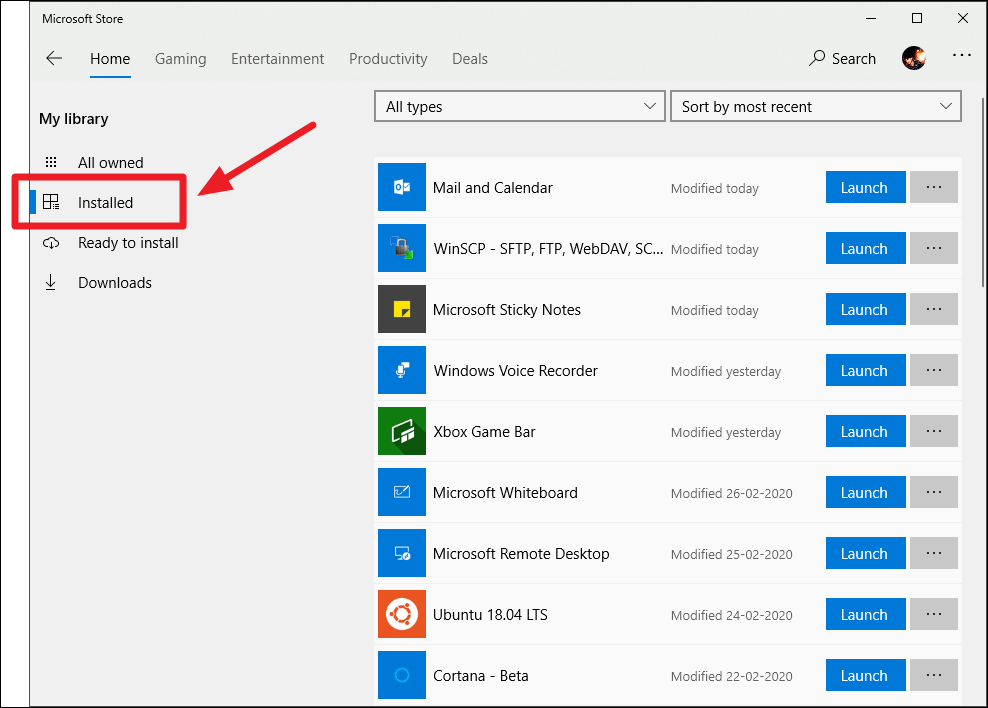988x708 pixels.
Task: Switch to the Gaming tab
Action: coord(180,59)
